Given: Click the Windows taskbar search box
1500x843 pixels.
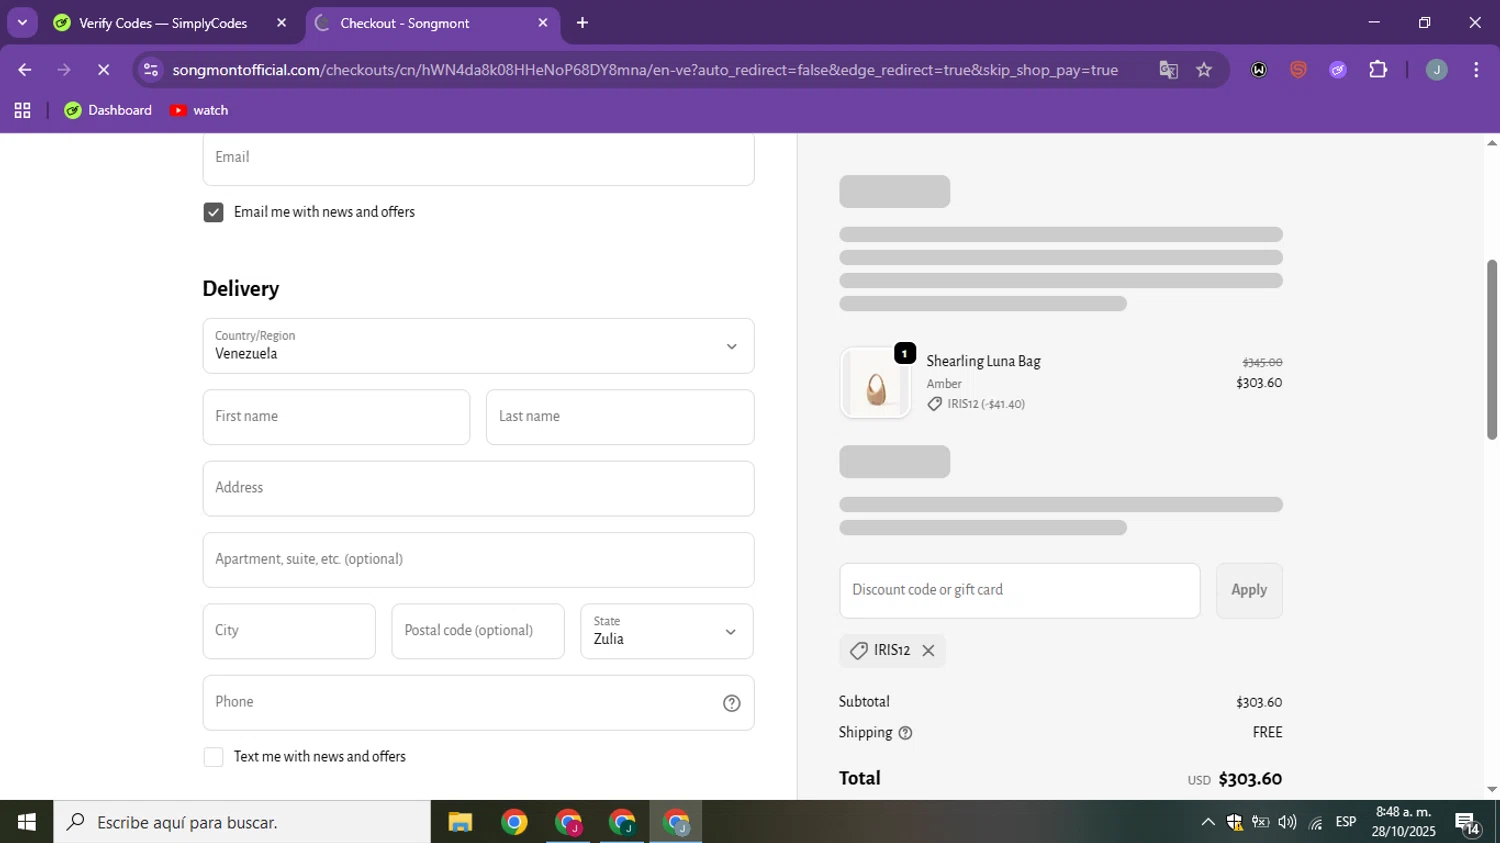Looking at the screenshot, I should tap(242, 822).
